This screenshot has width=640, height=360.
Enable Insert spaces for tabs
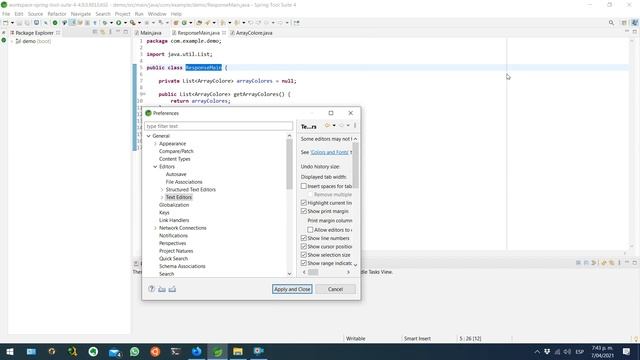(x=304, y=186)
